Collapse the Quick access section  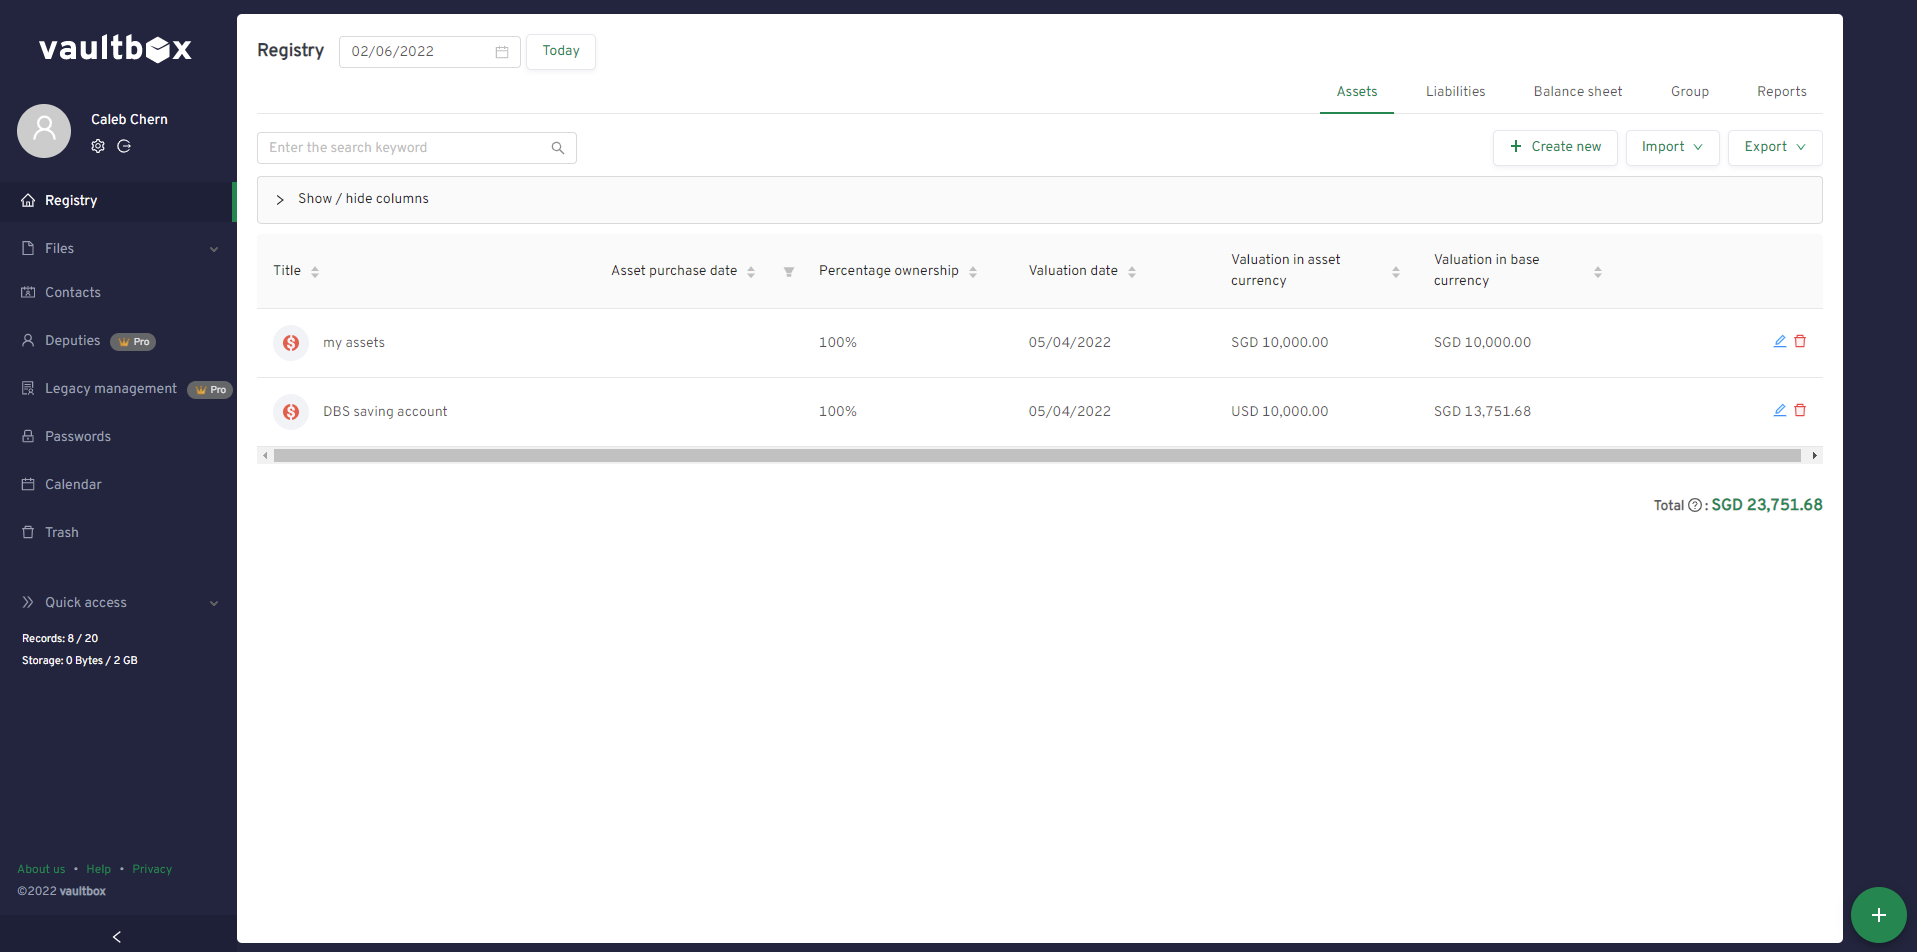(x=214, y=602)
